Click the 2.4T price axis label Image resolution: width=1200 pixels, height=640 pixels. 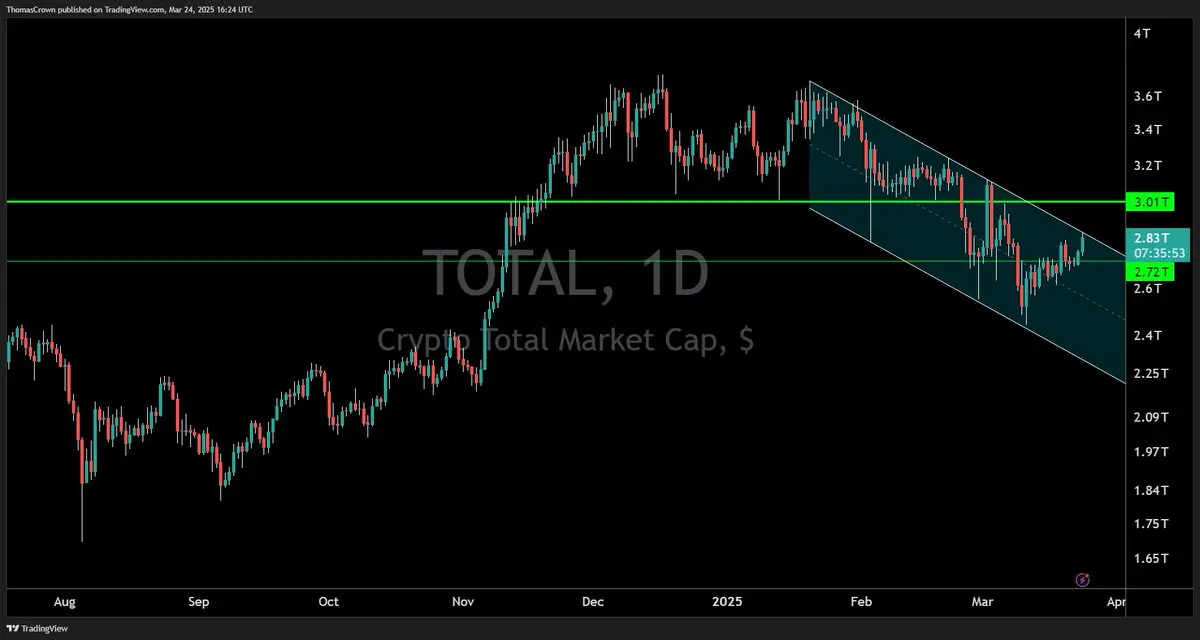click(x=1147, y=336)
